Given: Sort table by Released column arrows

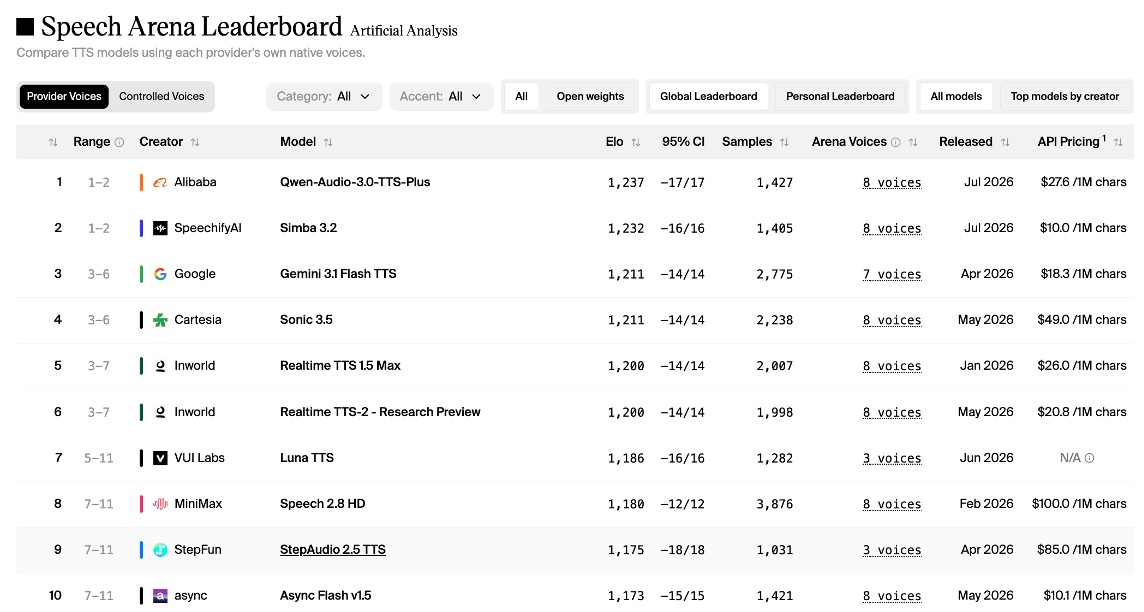Looking at the screenshot, I should 1005,142.
